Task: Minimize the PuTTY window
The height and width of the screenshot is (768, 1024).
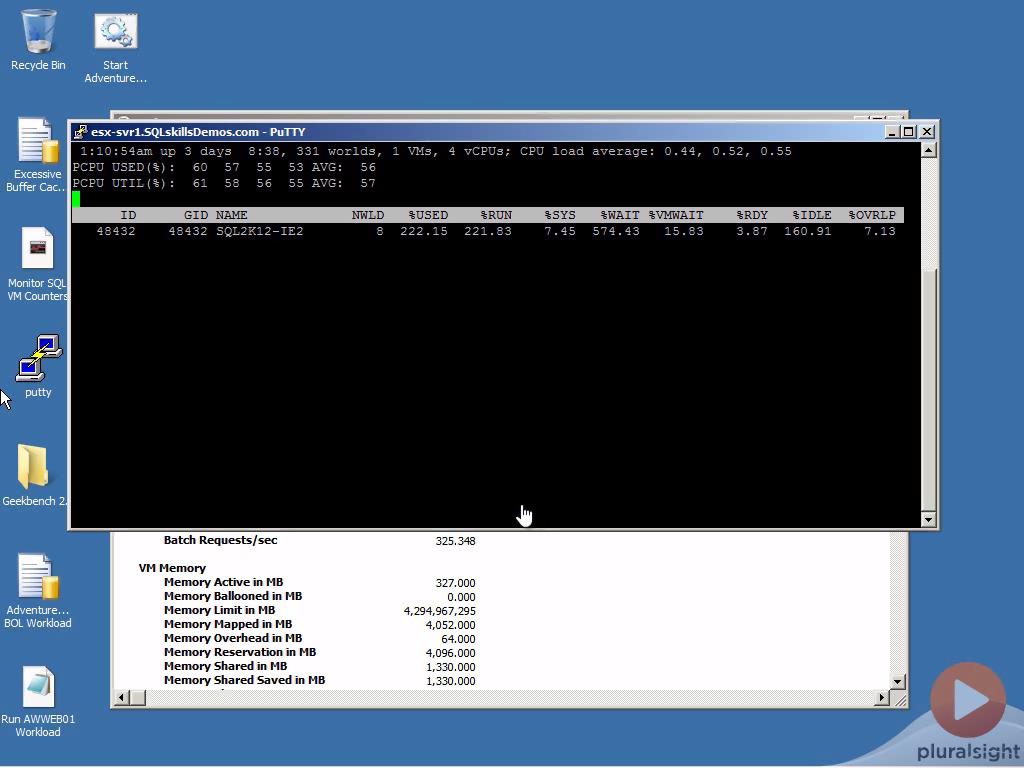Action: click(x=892, y=132)
